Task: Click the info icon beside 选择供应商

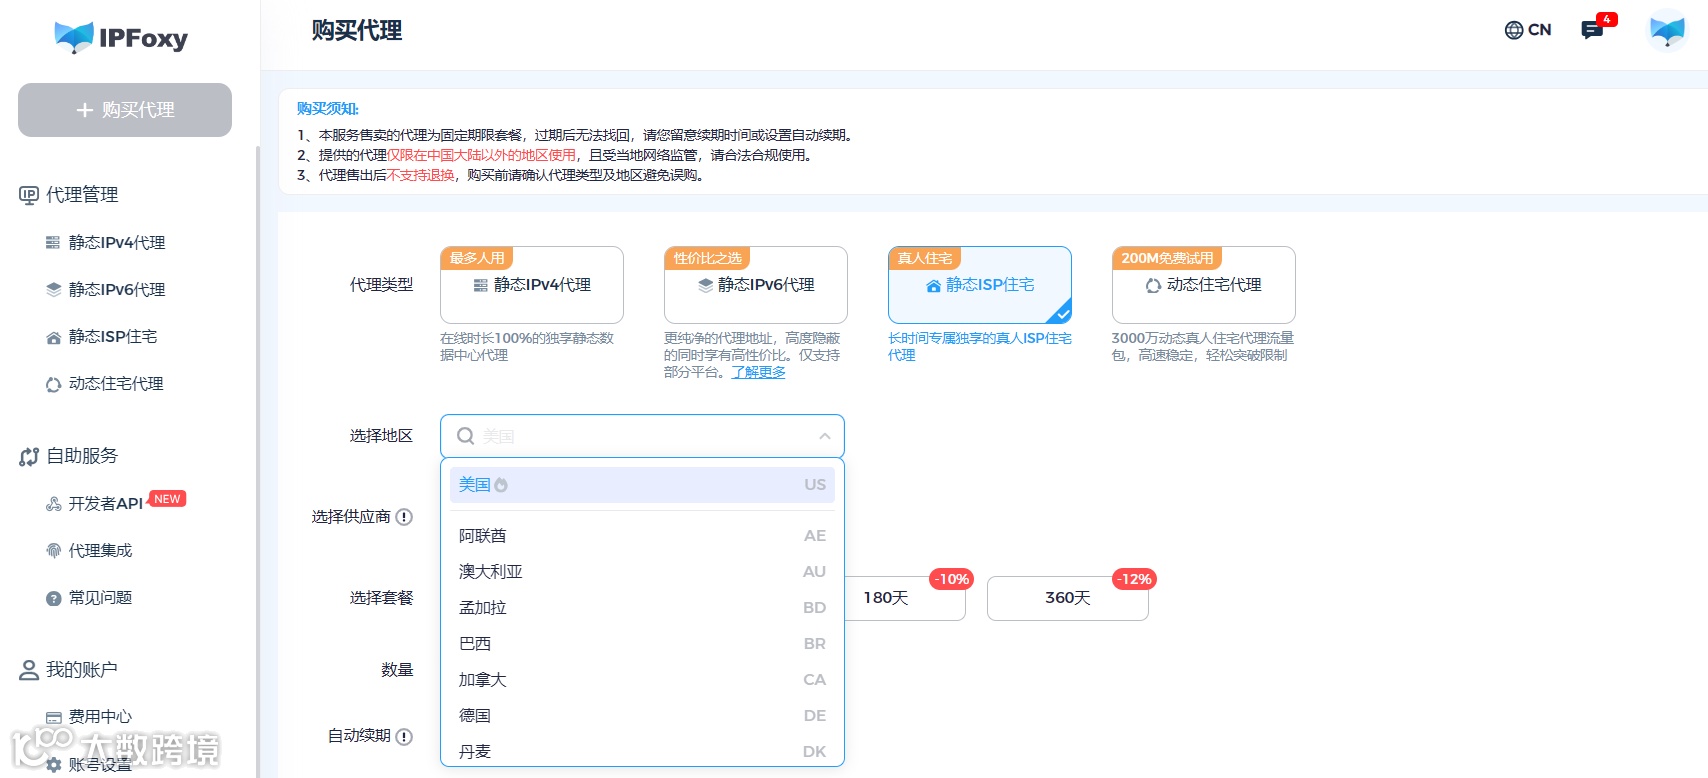Action: point(404,517)
